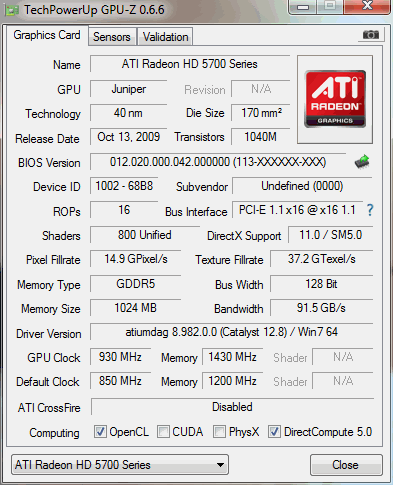Screen dimensions: 393x485
Task: Click the bus interface question mark
Action: coord(370,210)
